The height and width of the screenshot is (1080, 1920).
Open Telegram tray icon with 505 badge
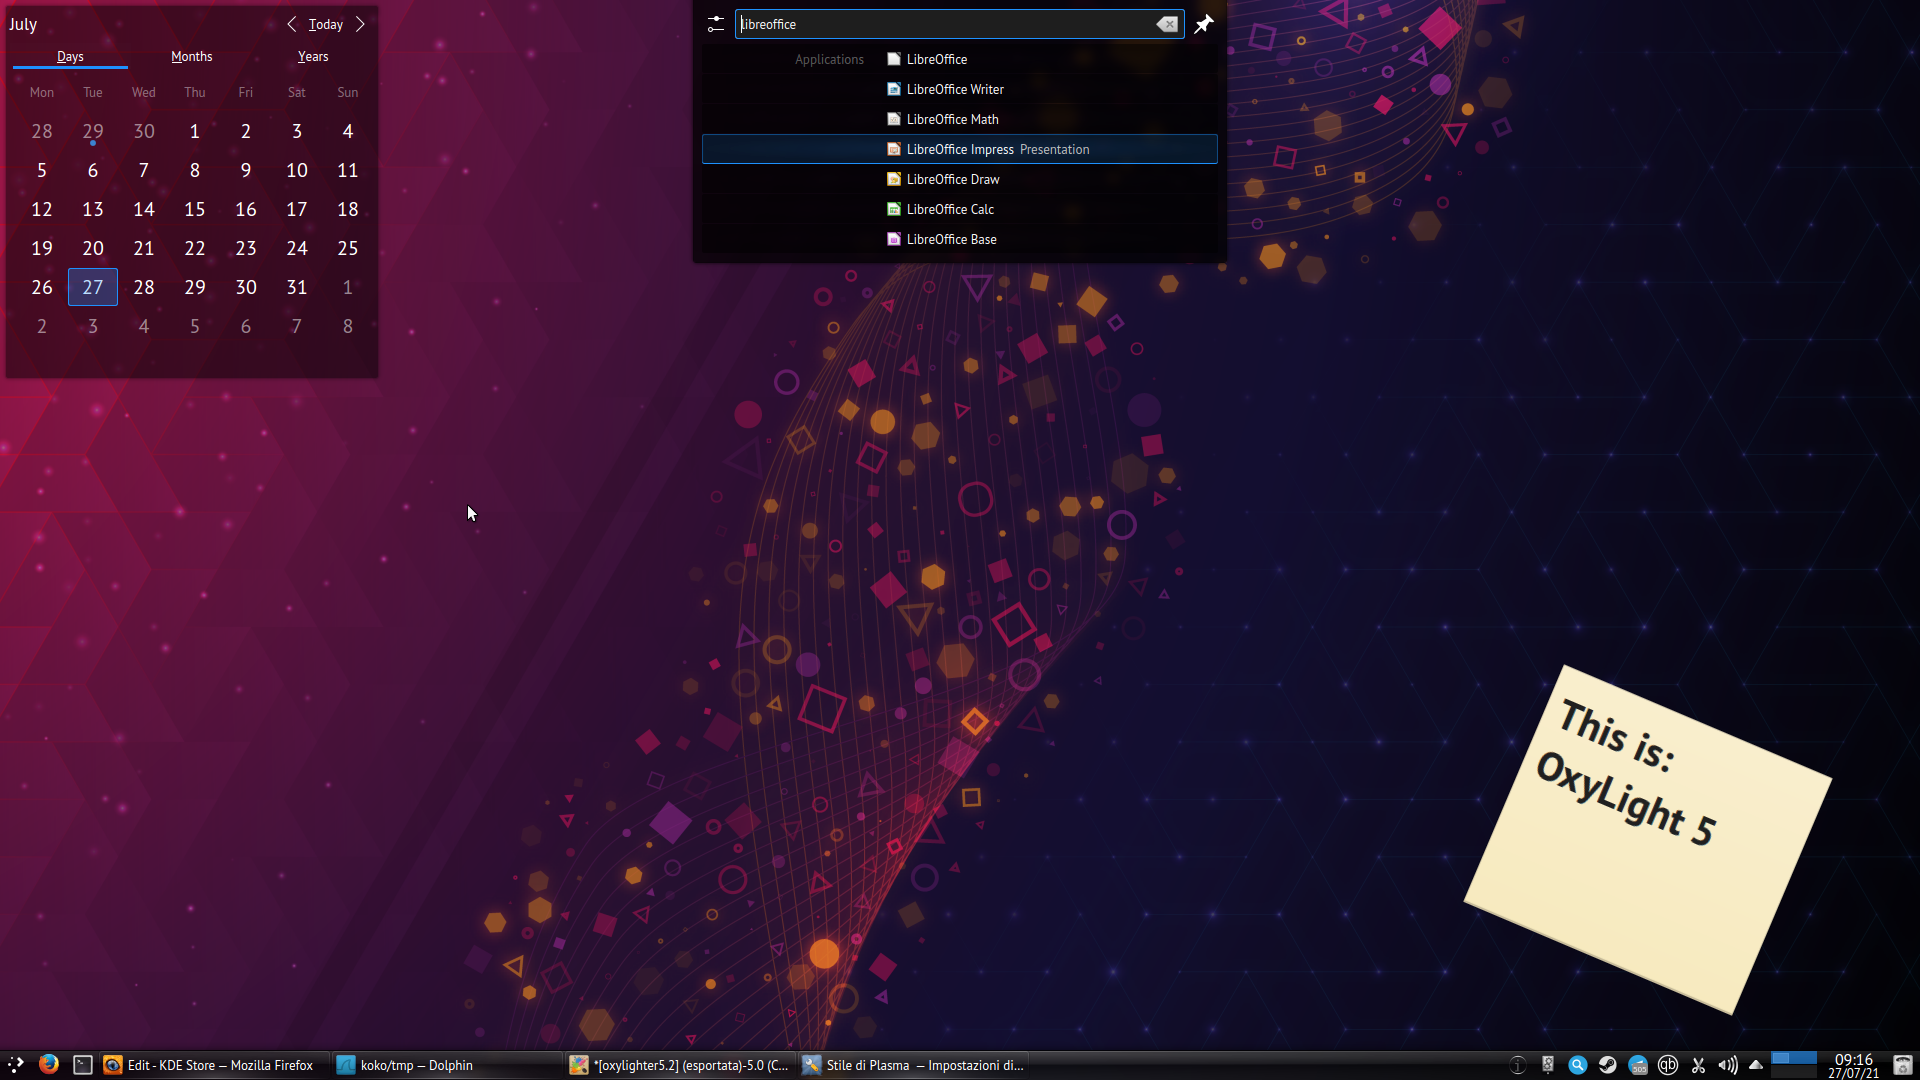1638,1065
